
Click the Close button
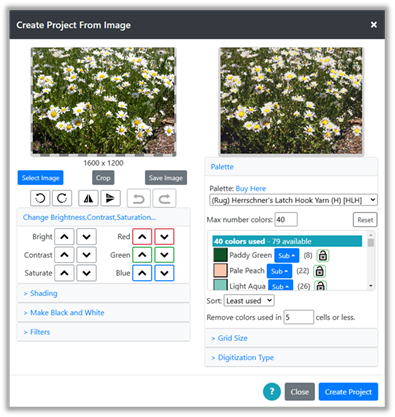pyautogui.click(x=299, y=392)
